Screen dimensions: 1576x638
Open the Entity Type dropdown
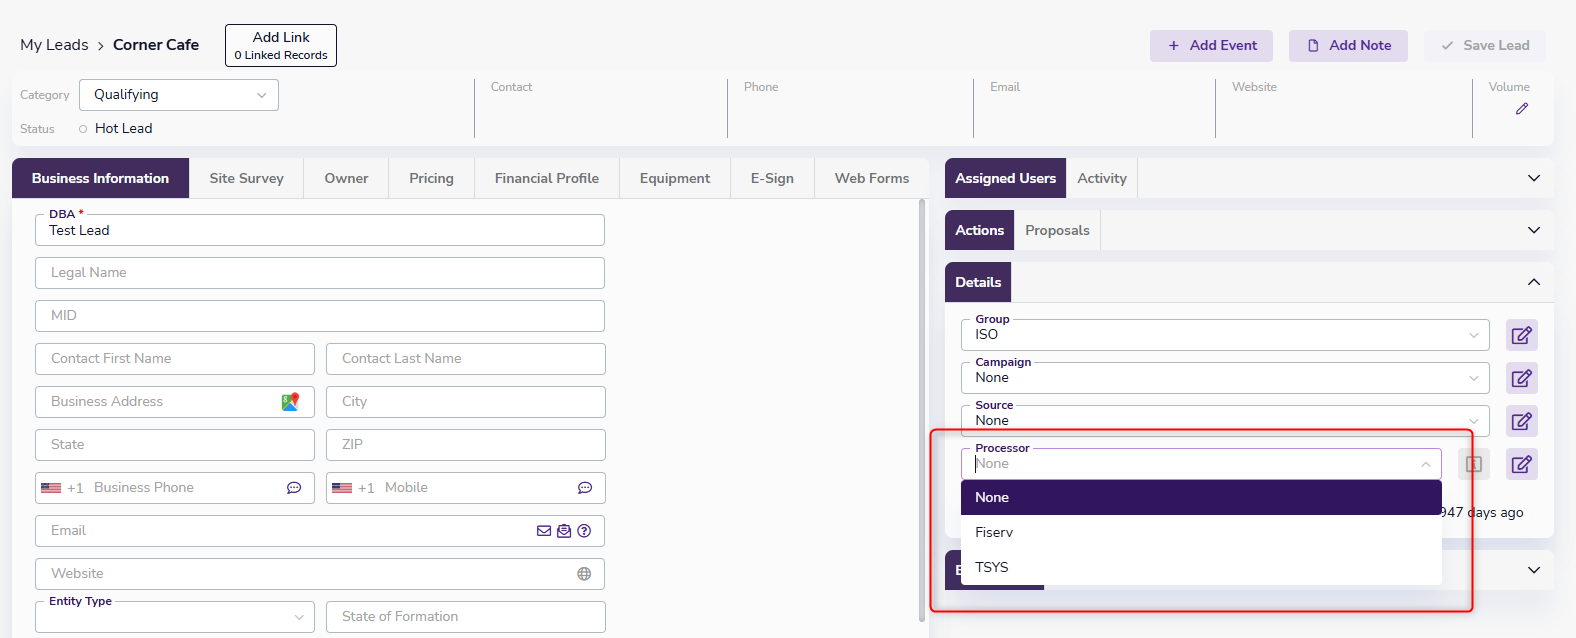click(x=175, y=617)
